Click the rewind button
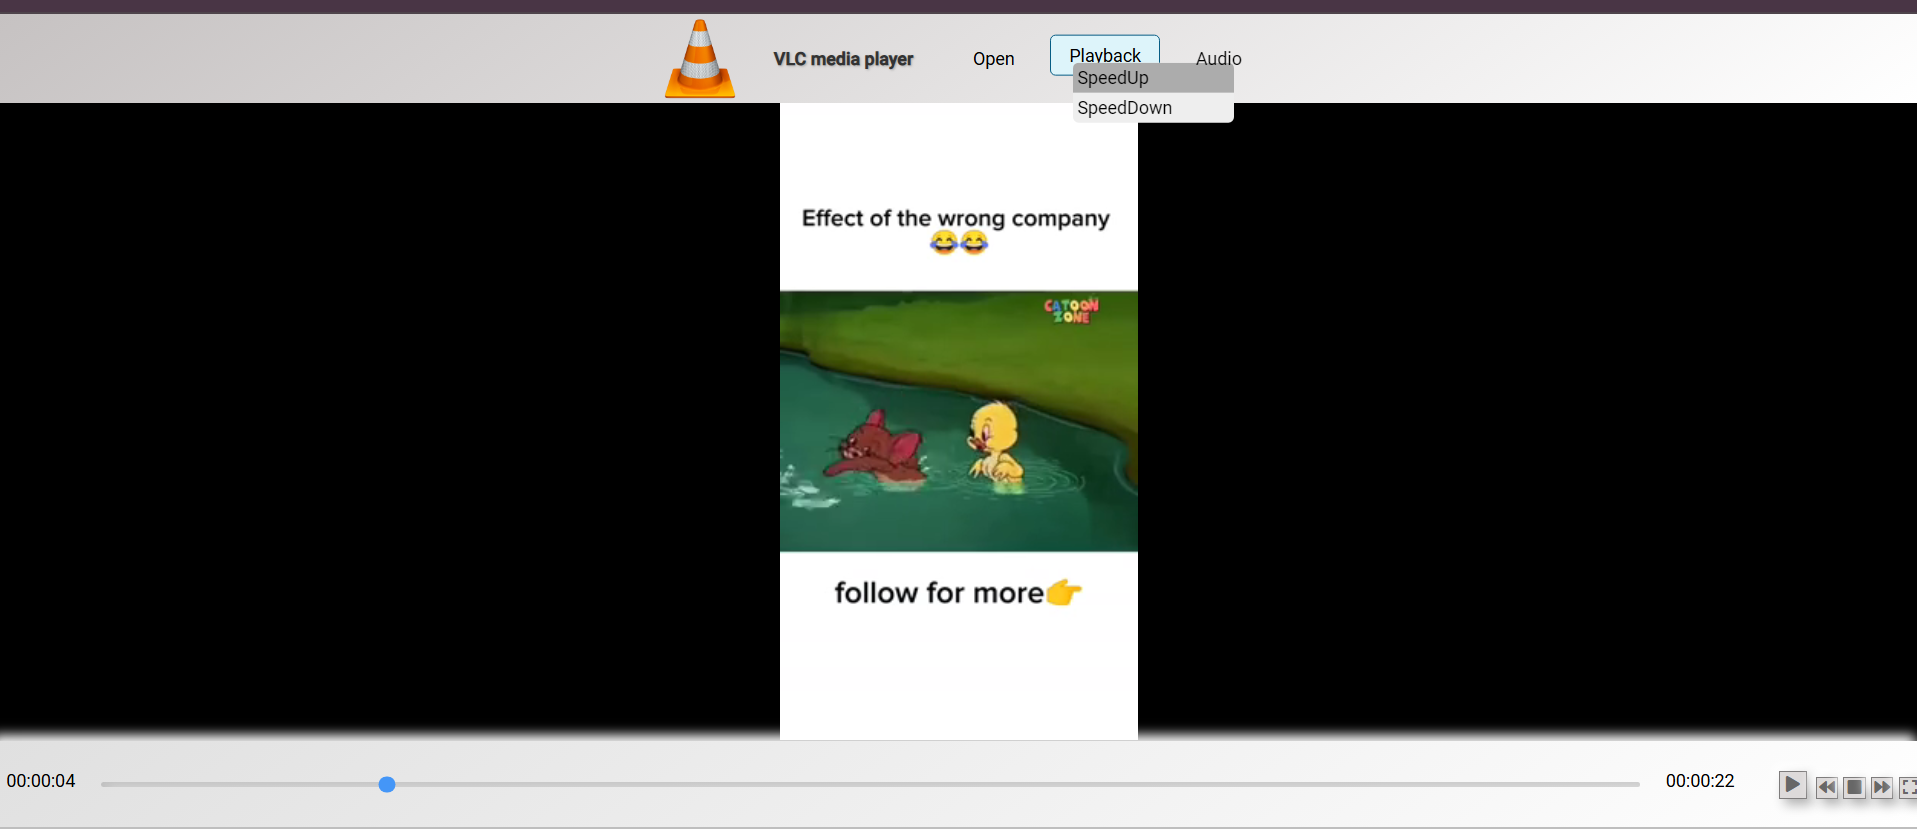Viewport: 1917px width, 829px height. (x=1827, y=787)
